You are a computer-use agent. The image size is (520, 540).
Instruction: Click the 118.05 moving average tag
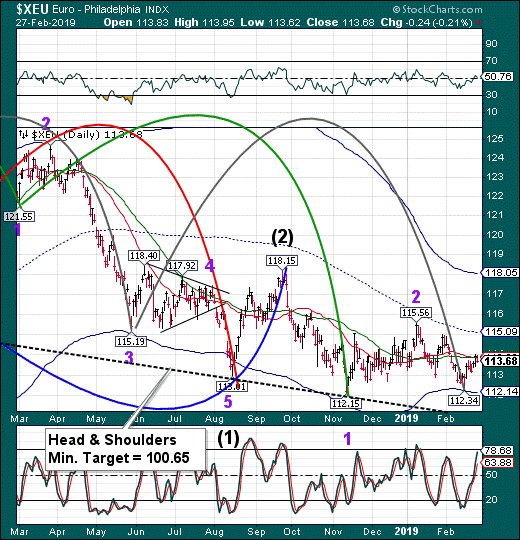click(x=500, y=273)
